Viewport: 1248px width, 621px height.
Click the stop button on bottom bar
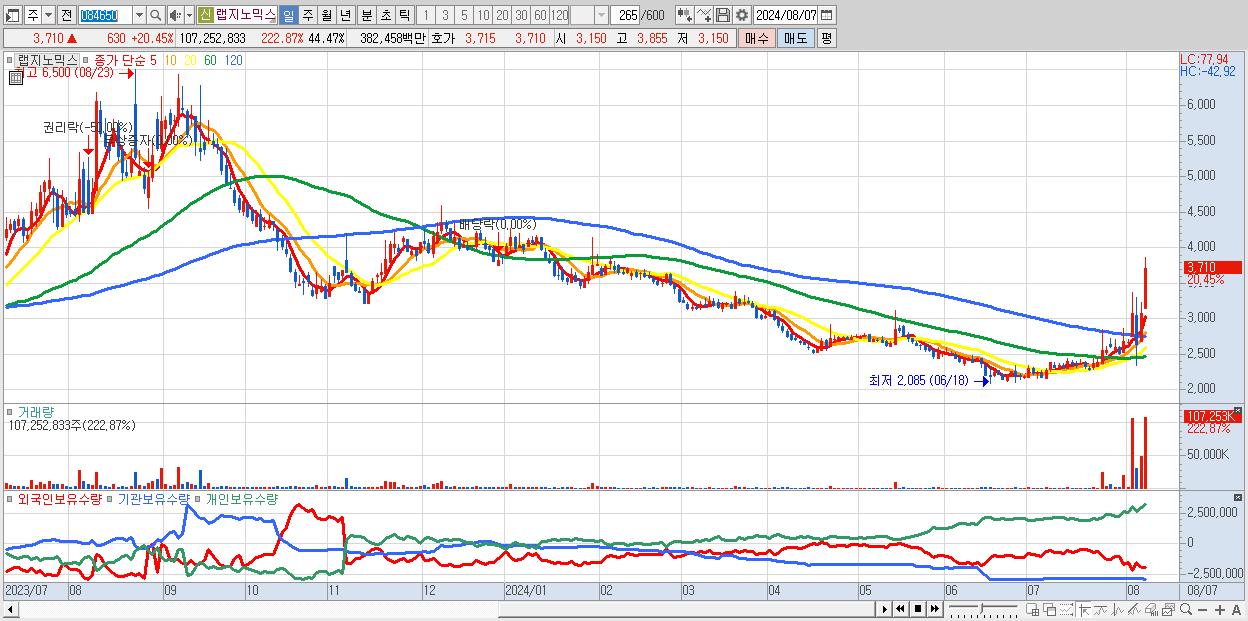918,609
